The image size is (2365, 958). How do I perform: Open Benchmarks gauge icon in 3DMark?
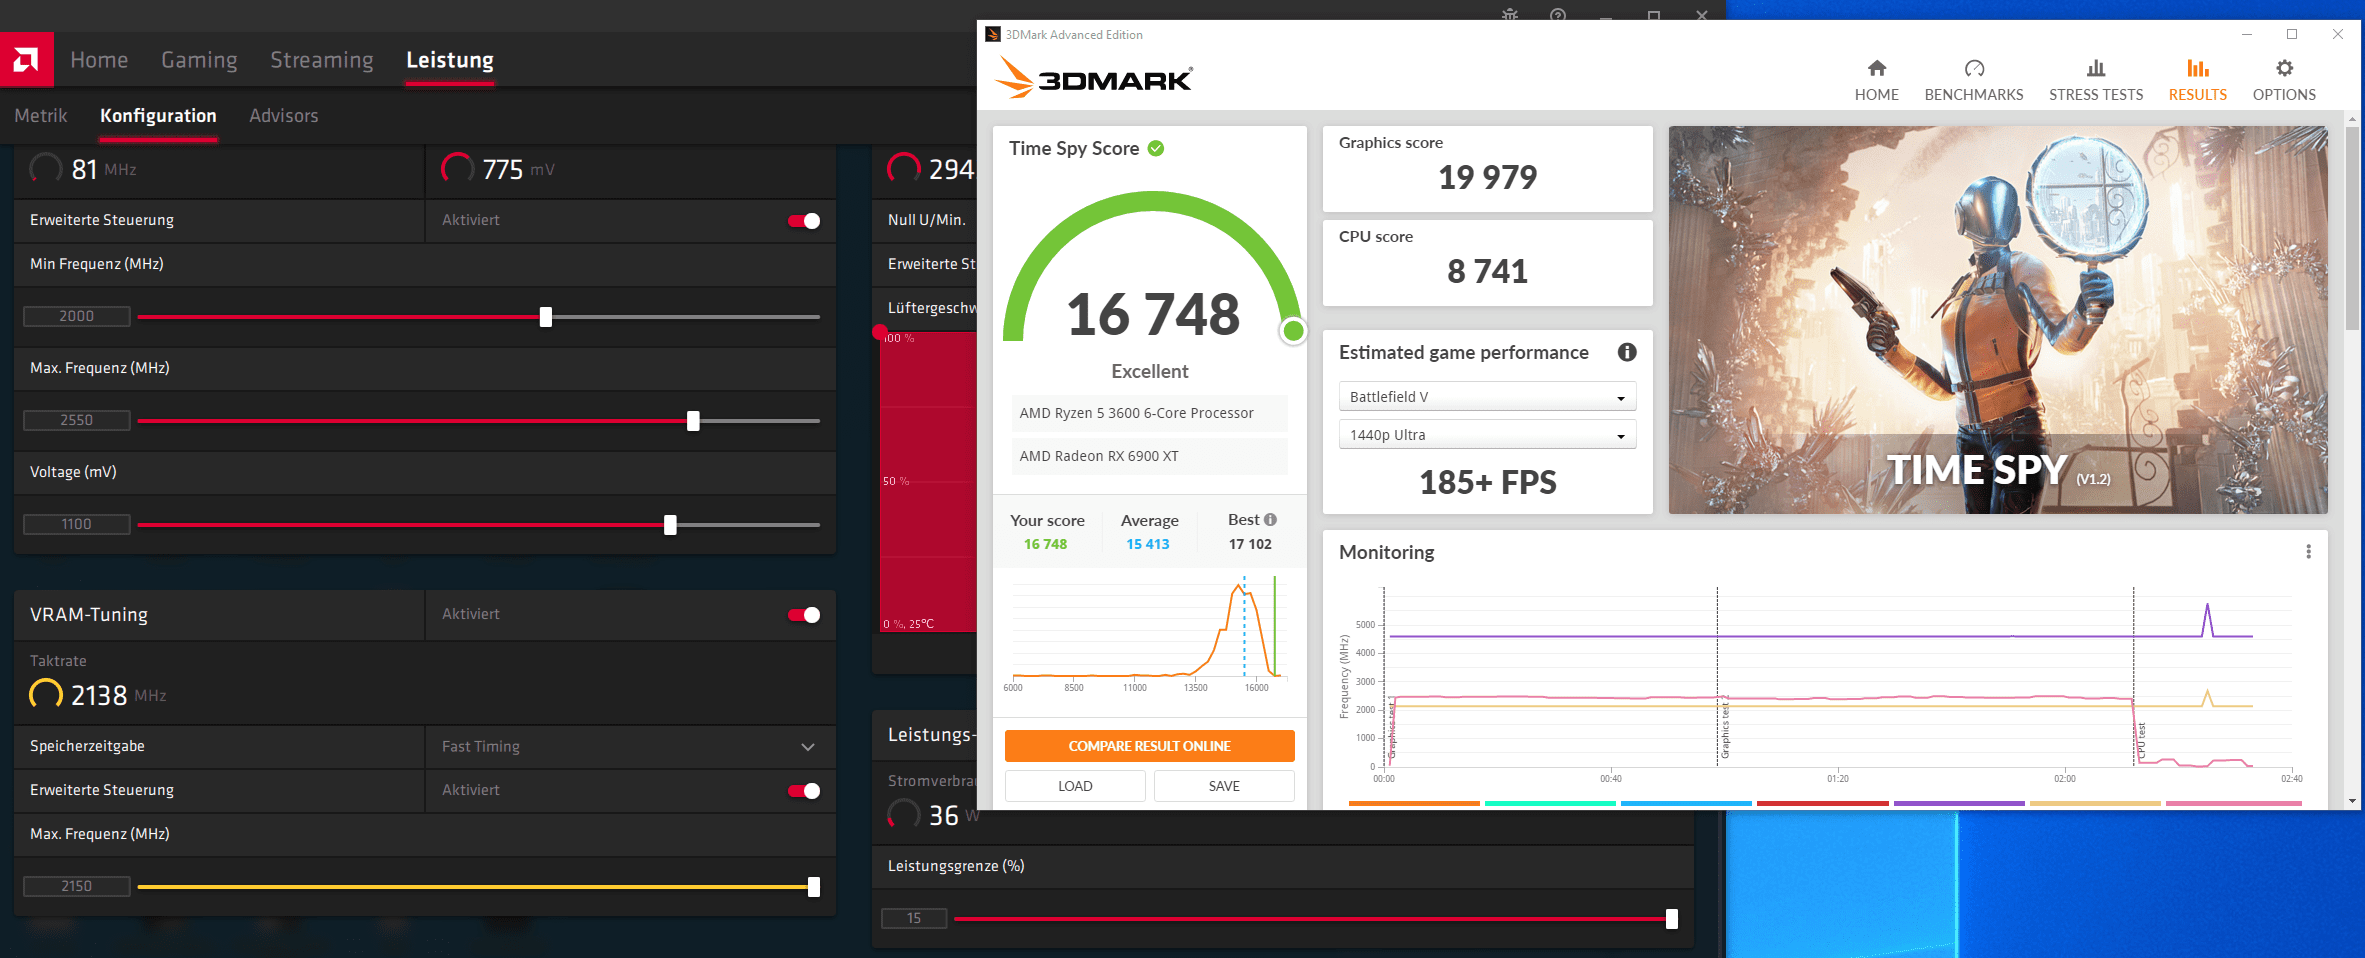(1974, 68)
